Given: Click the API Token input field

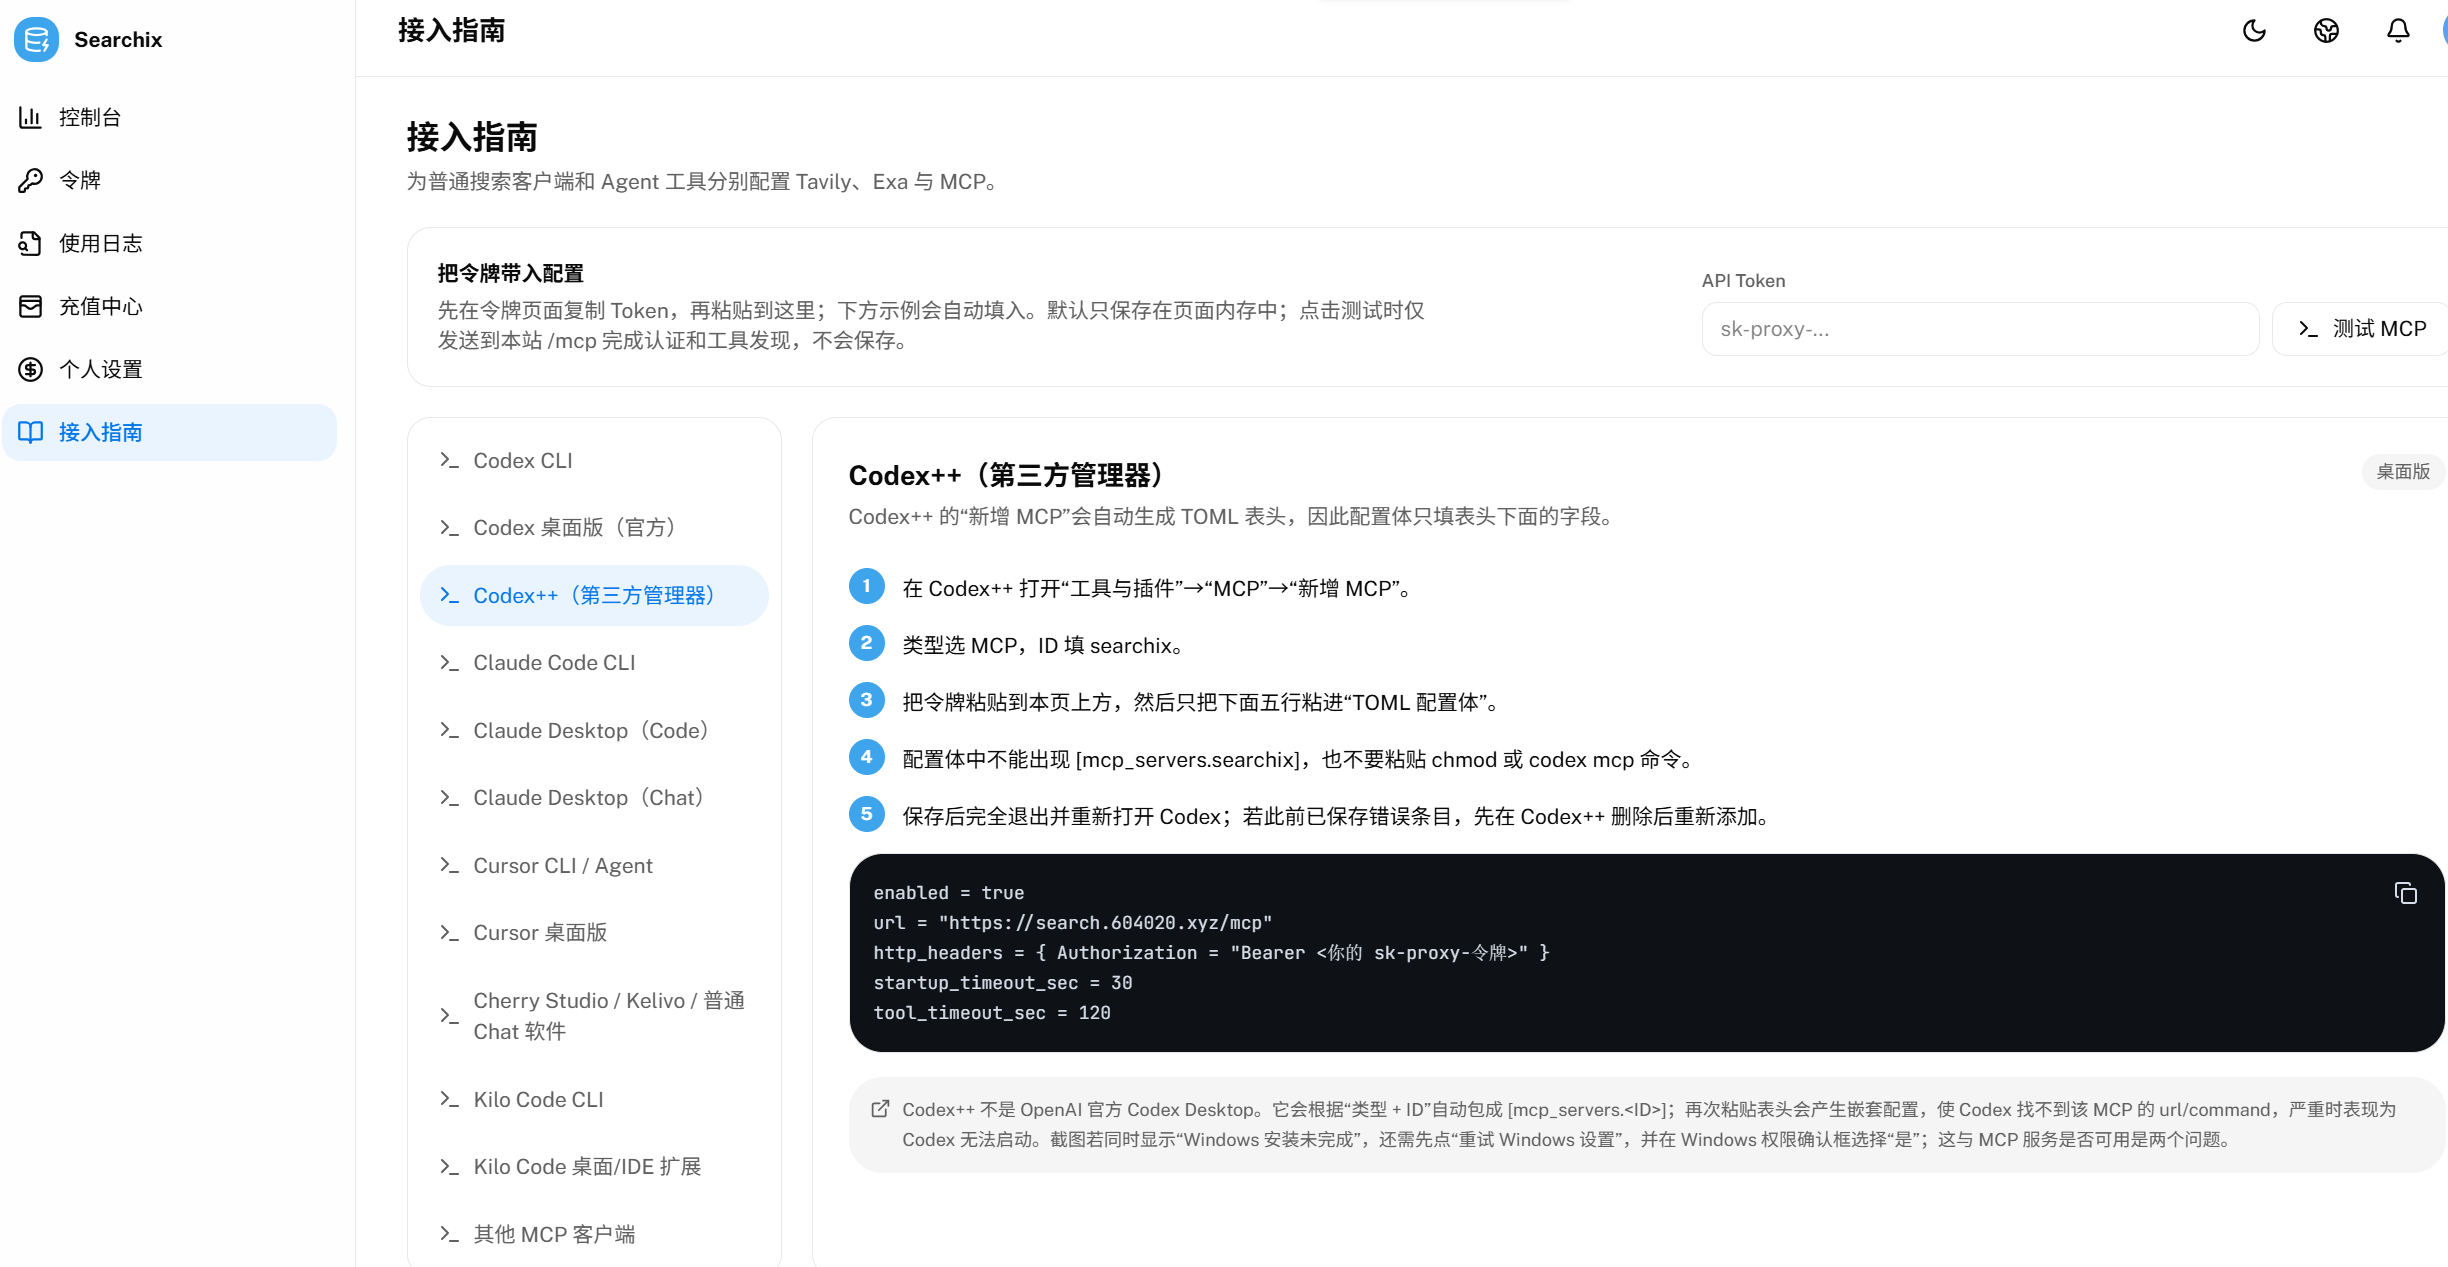Looking at the screenshot, I should 1980,329.
